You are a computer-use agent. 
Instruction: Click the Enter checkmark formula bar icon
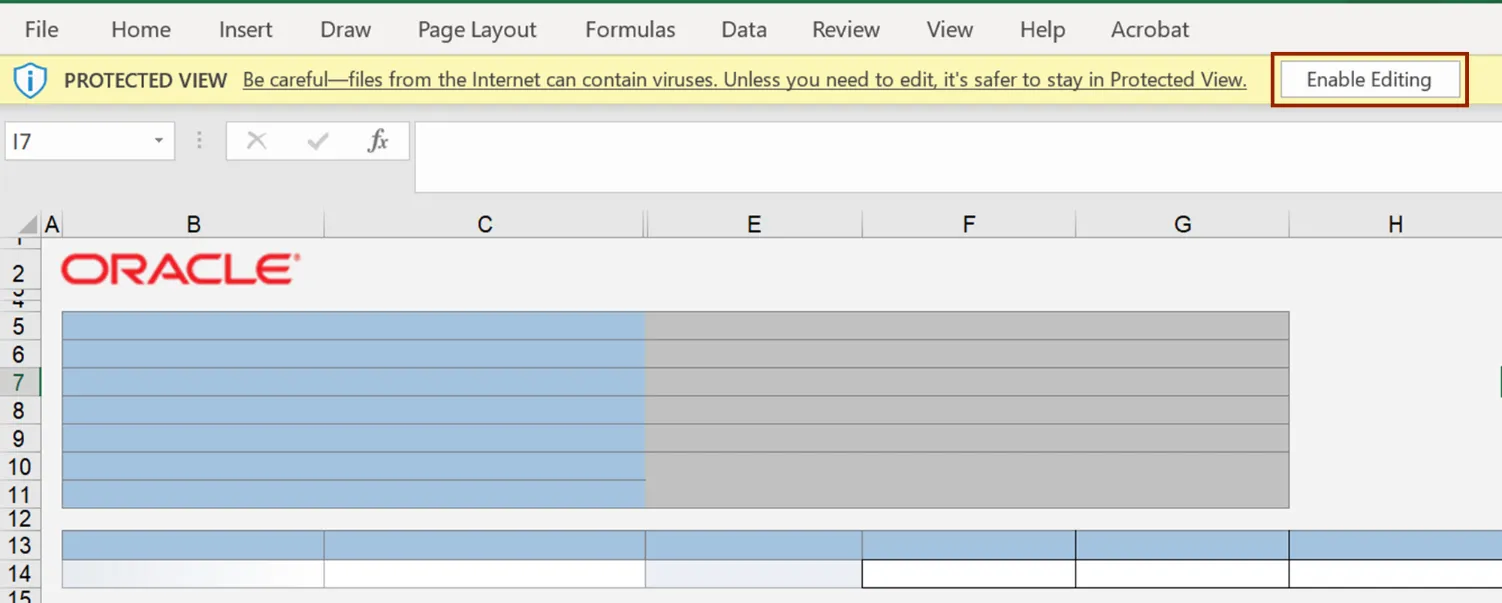point(318,141)
